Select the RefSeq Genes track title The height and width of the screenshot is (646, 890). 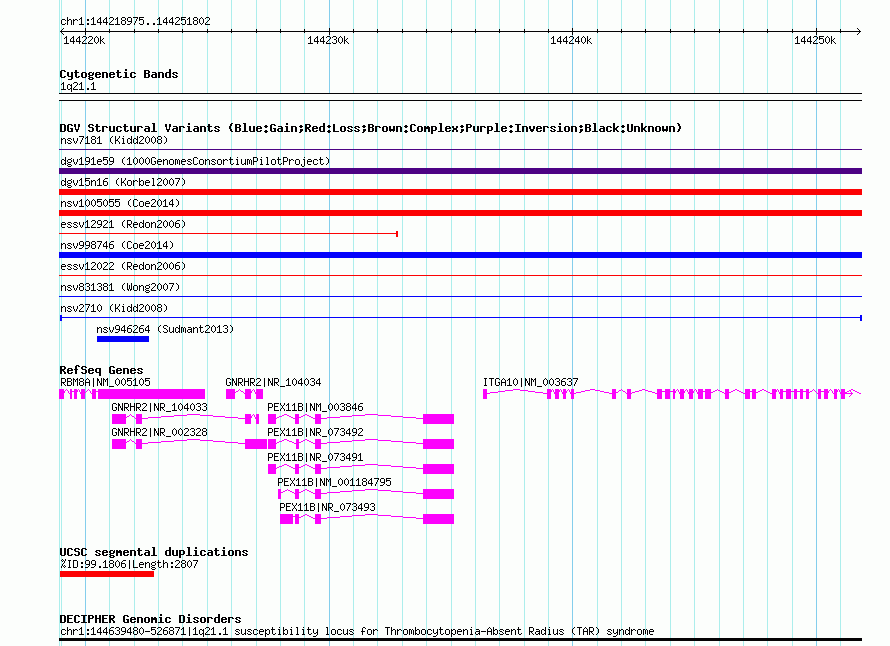coord(101,370)
